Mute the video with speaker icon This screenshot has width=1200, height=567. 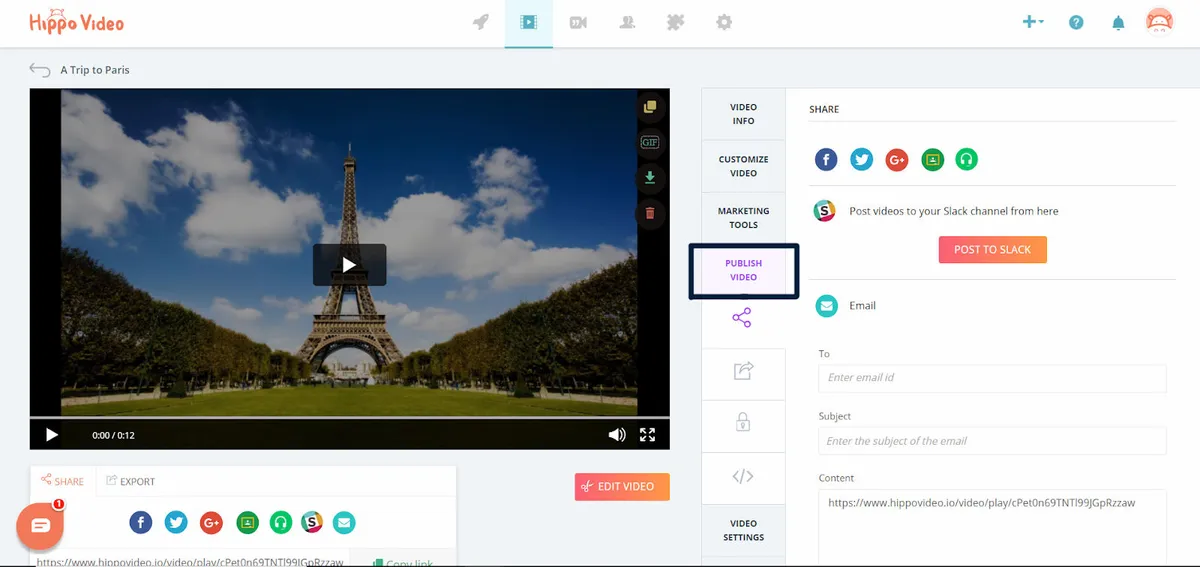pos(617,435)
